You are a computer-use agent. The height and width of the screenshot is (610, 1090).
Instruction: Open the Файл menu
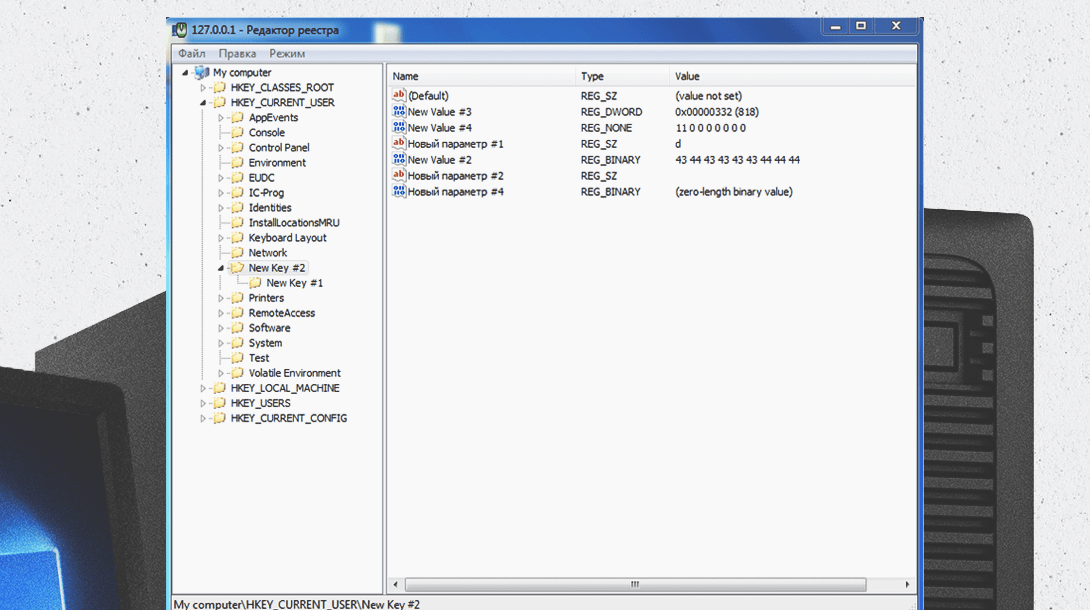192,54
